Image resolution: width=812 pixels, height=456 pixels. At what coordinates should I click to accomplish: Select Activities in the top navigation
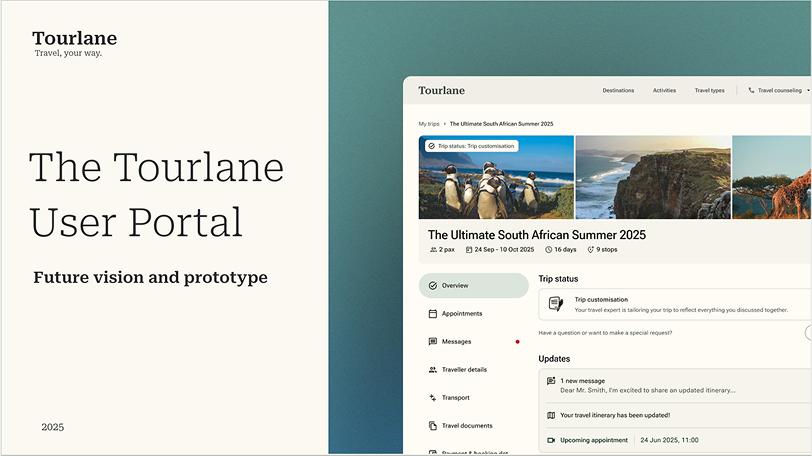(664, 90)
